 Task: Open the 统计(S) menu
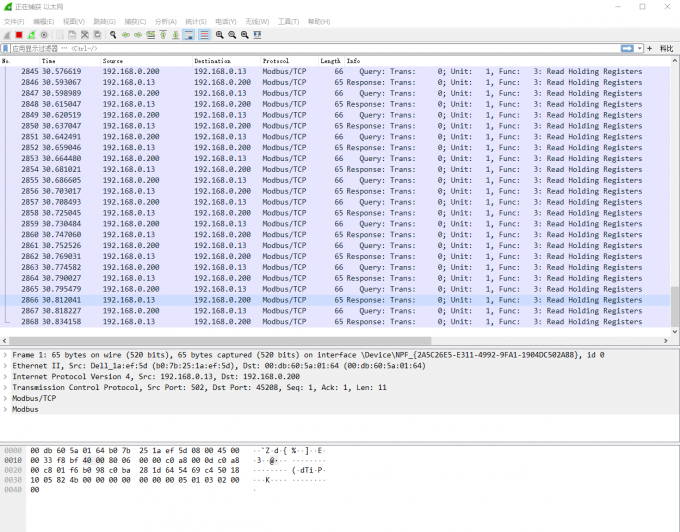coord(196,22)
